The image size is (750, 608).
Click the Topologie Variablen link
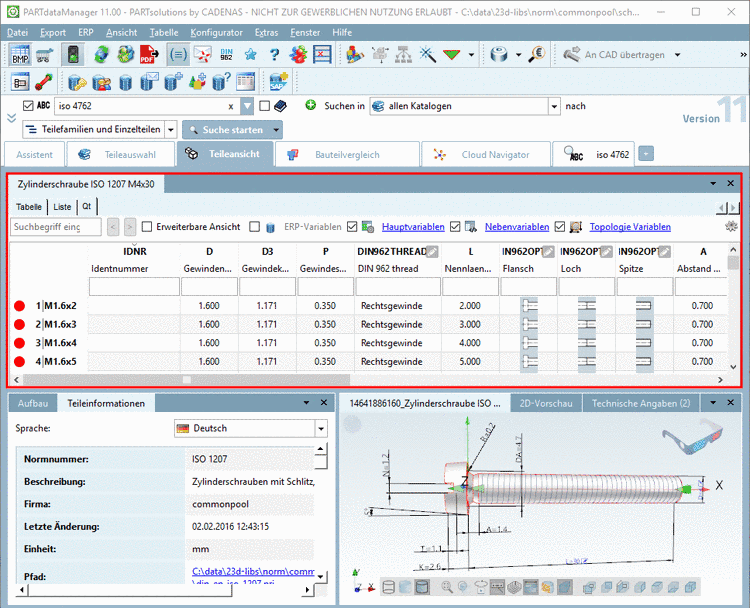click(x=630, y=227)
